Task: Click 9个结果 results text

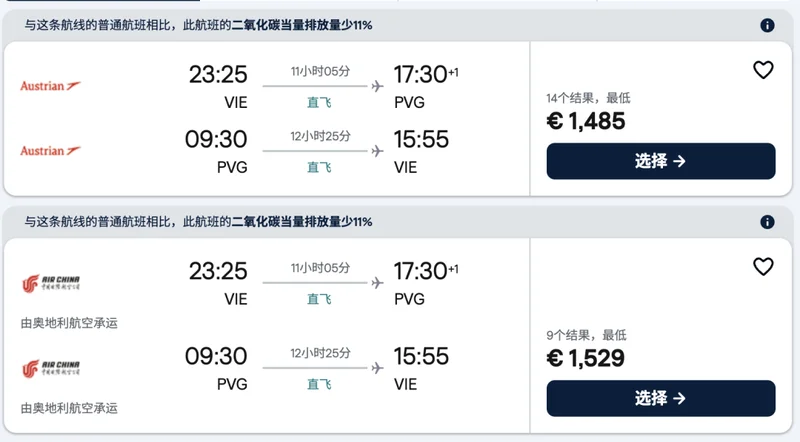Action: pyautogui.click(x=585, y=335)
